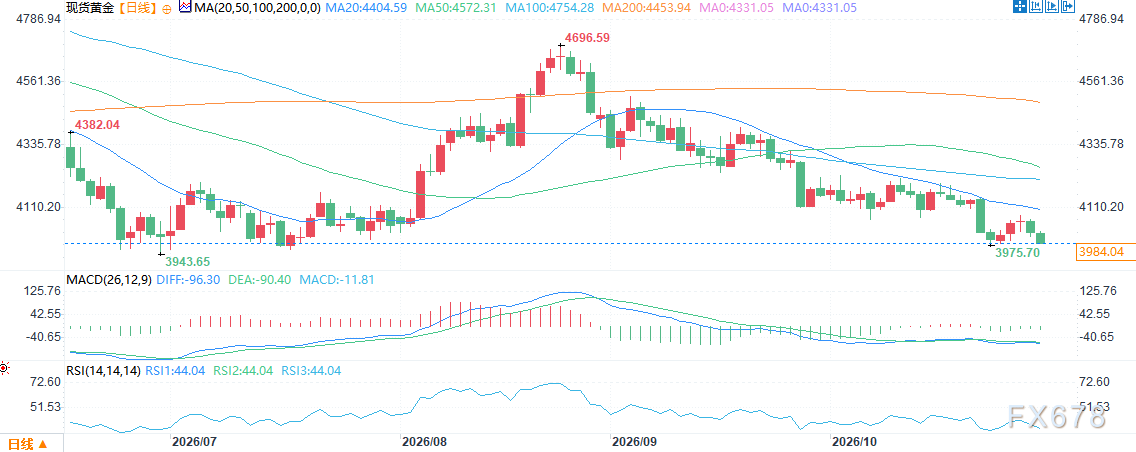Select the RSI(14,14,14) indicator label

(104, 370)
